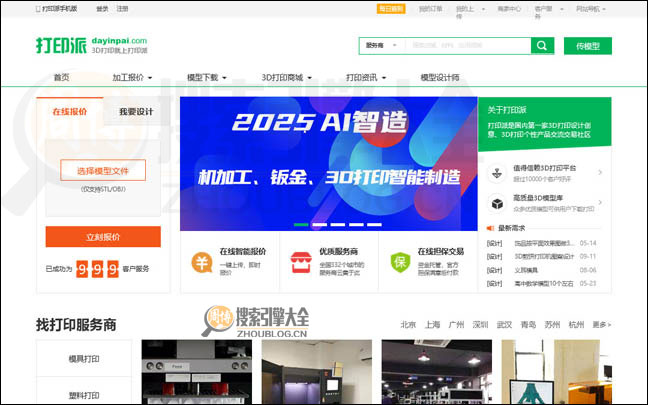Click the orange speaker icon by 最新需求
Screen dimensions: 648x405
(x=491, y=228)
